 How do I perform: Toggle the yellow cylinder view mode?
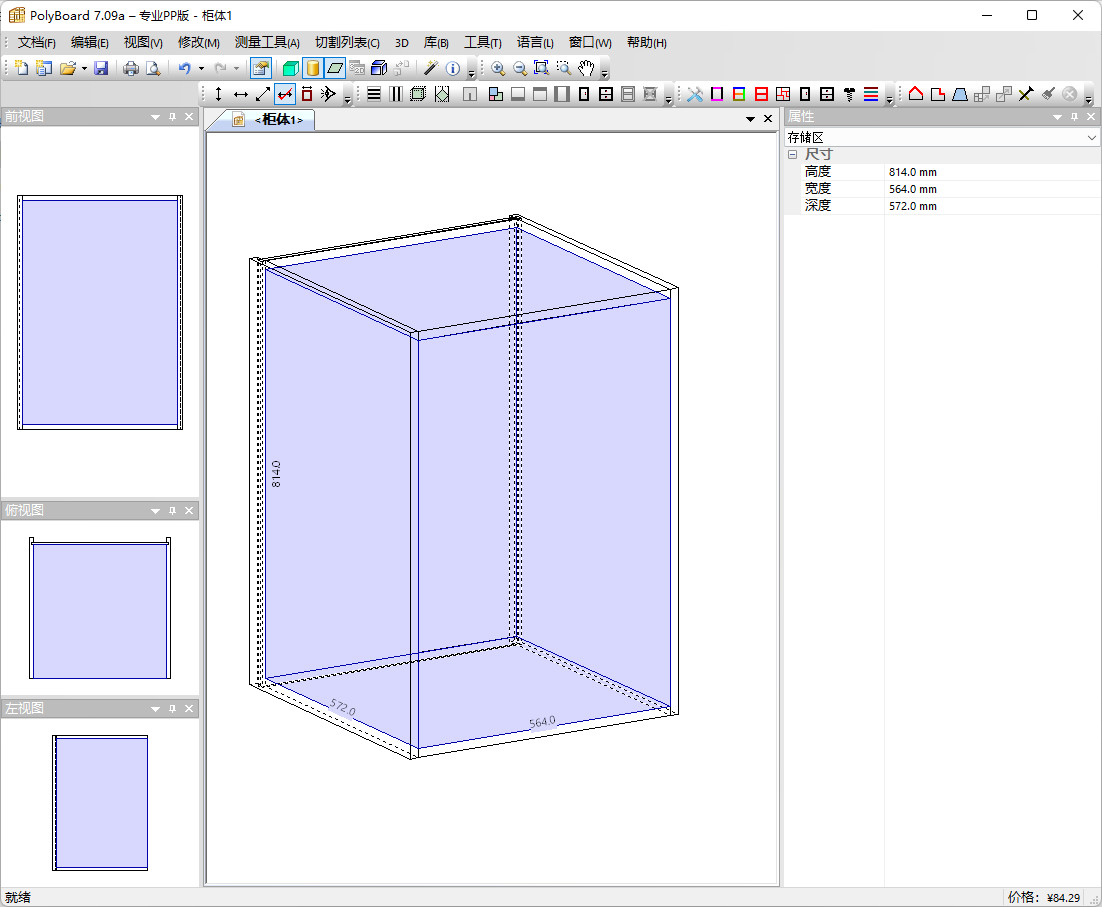tap(313, 68)
